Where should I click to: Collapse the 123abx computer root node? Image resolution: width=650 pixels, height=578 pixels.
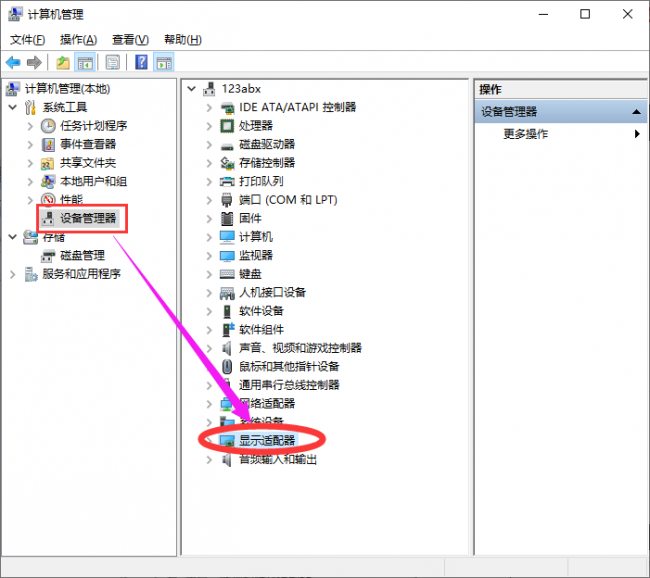pos(192,89)
